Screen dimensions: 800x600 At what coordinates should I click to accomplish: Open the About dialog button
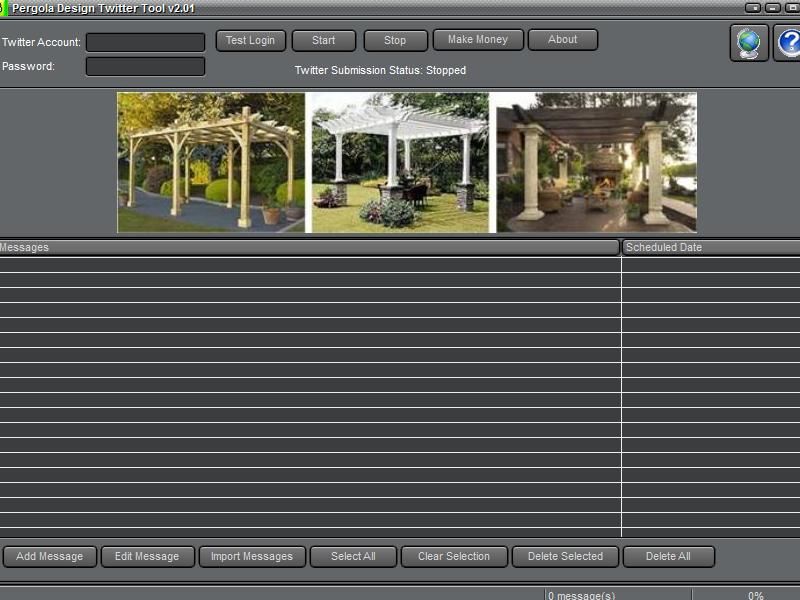(x=563, y=39)
